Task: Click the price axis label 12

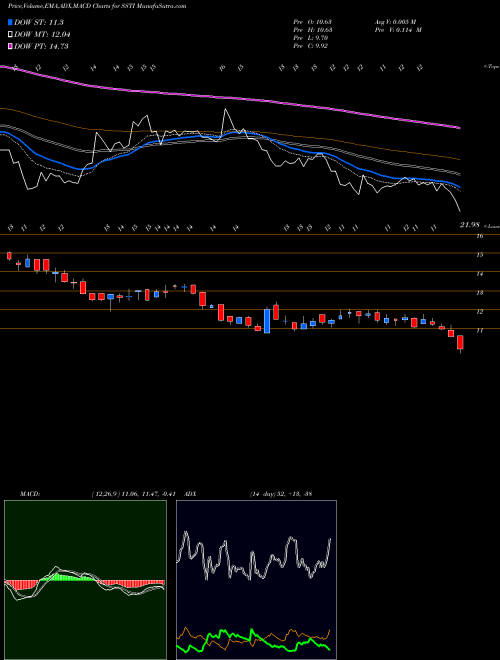Action: tap(480, 311)
